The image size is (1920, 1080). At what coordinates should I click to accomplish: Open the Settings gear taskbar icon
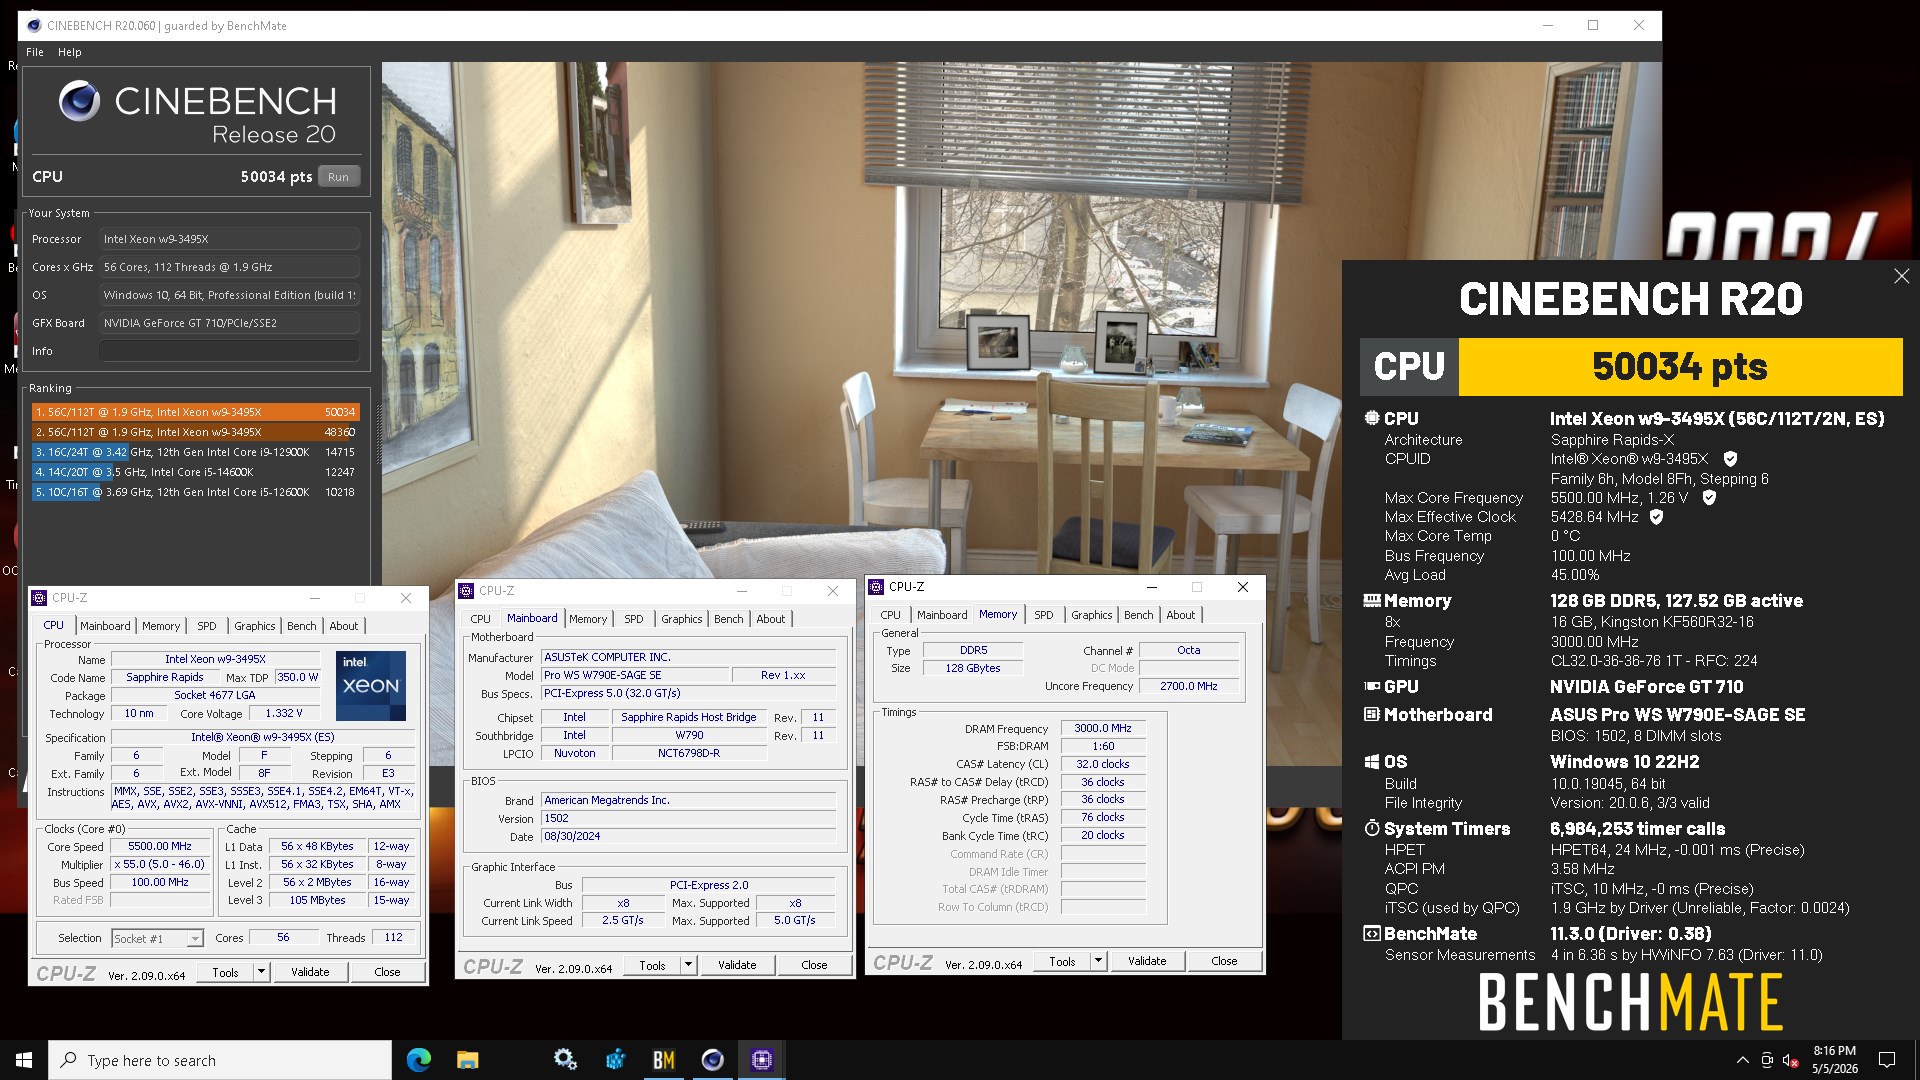coord(565,1060)
